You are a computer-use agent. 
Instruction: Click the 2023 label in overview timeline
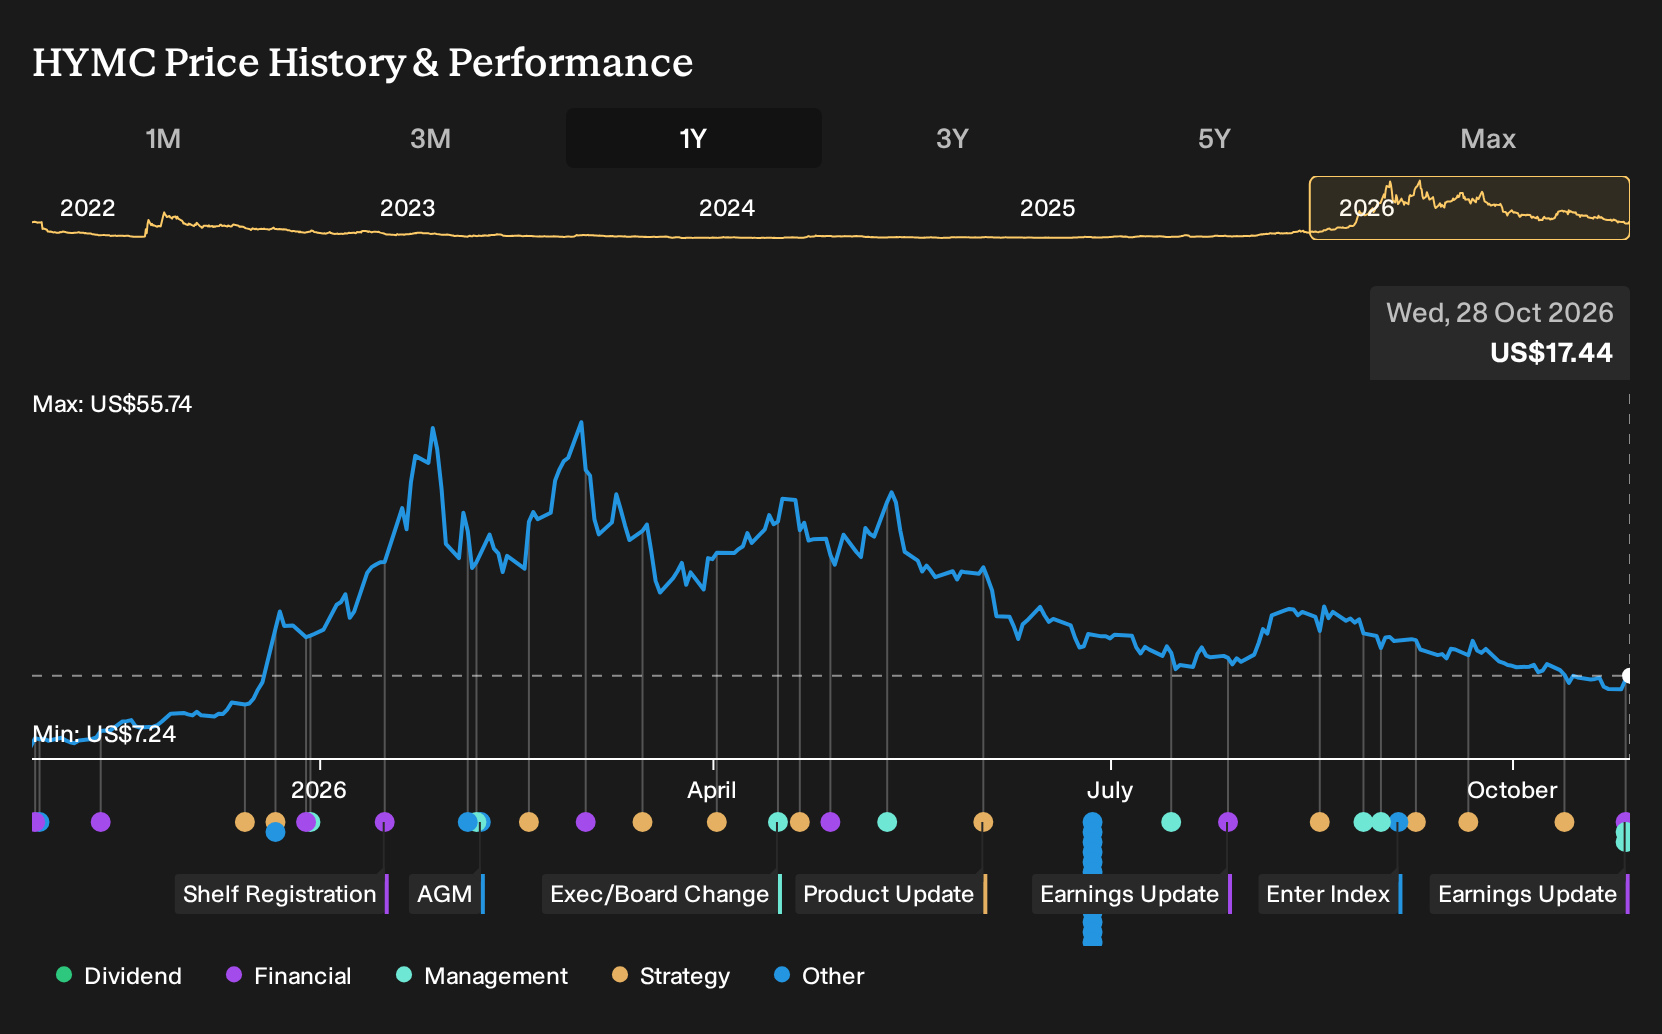coord(407,208)
